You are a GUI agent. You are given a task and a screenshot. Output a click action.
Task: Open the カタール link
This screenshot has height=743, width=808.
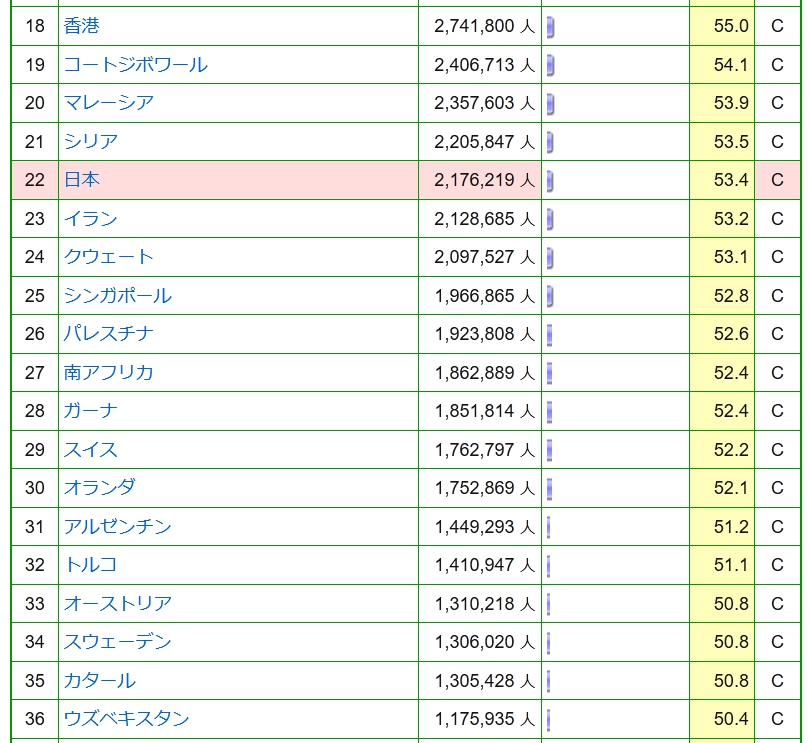(x=100, y=681)
